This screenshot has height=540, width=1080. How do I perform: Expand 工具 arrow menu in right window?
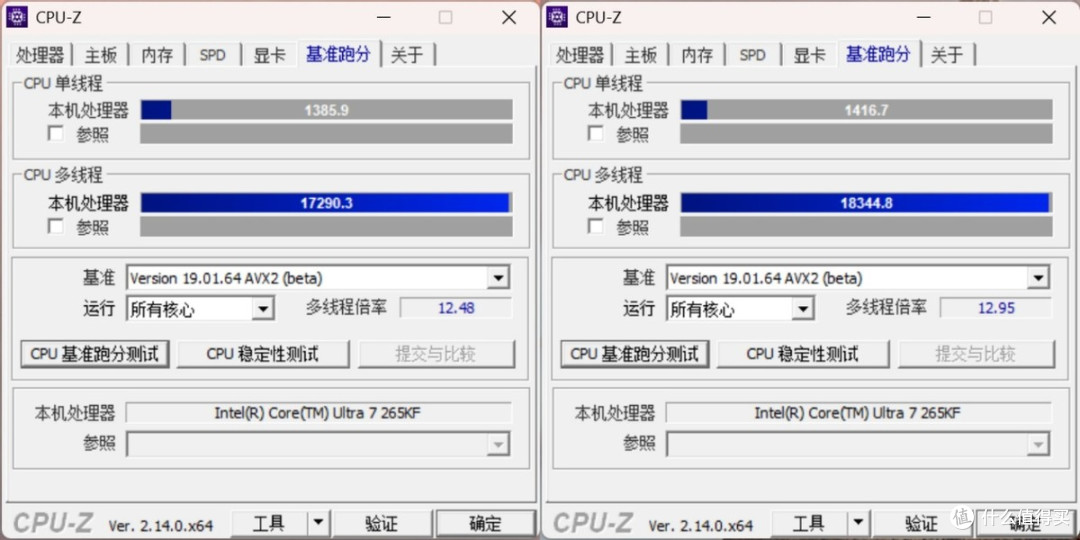[858, 523]
